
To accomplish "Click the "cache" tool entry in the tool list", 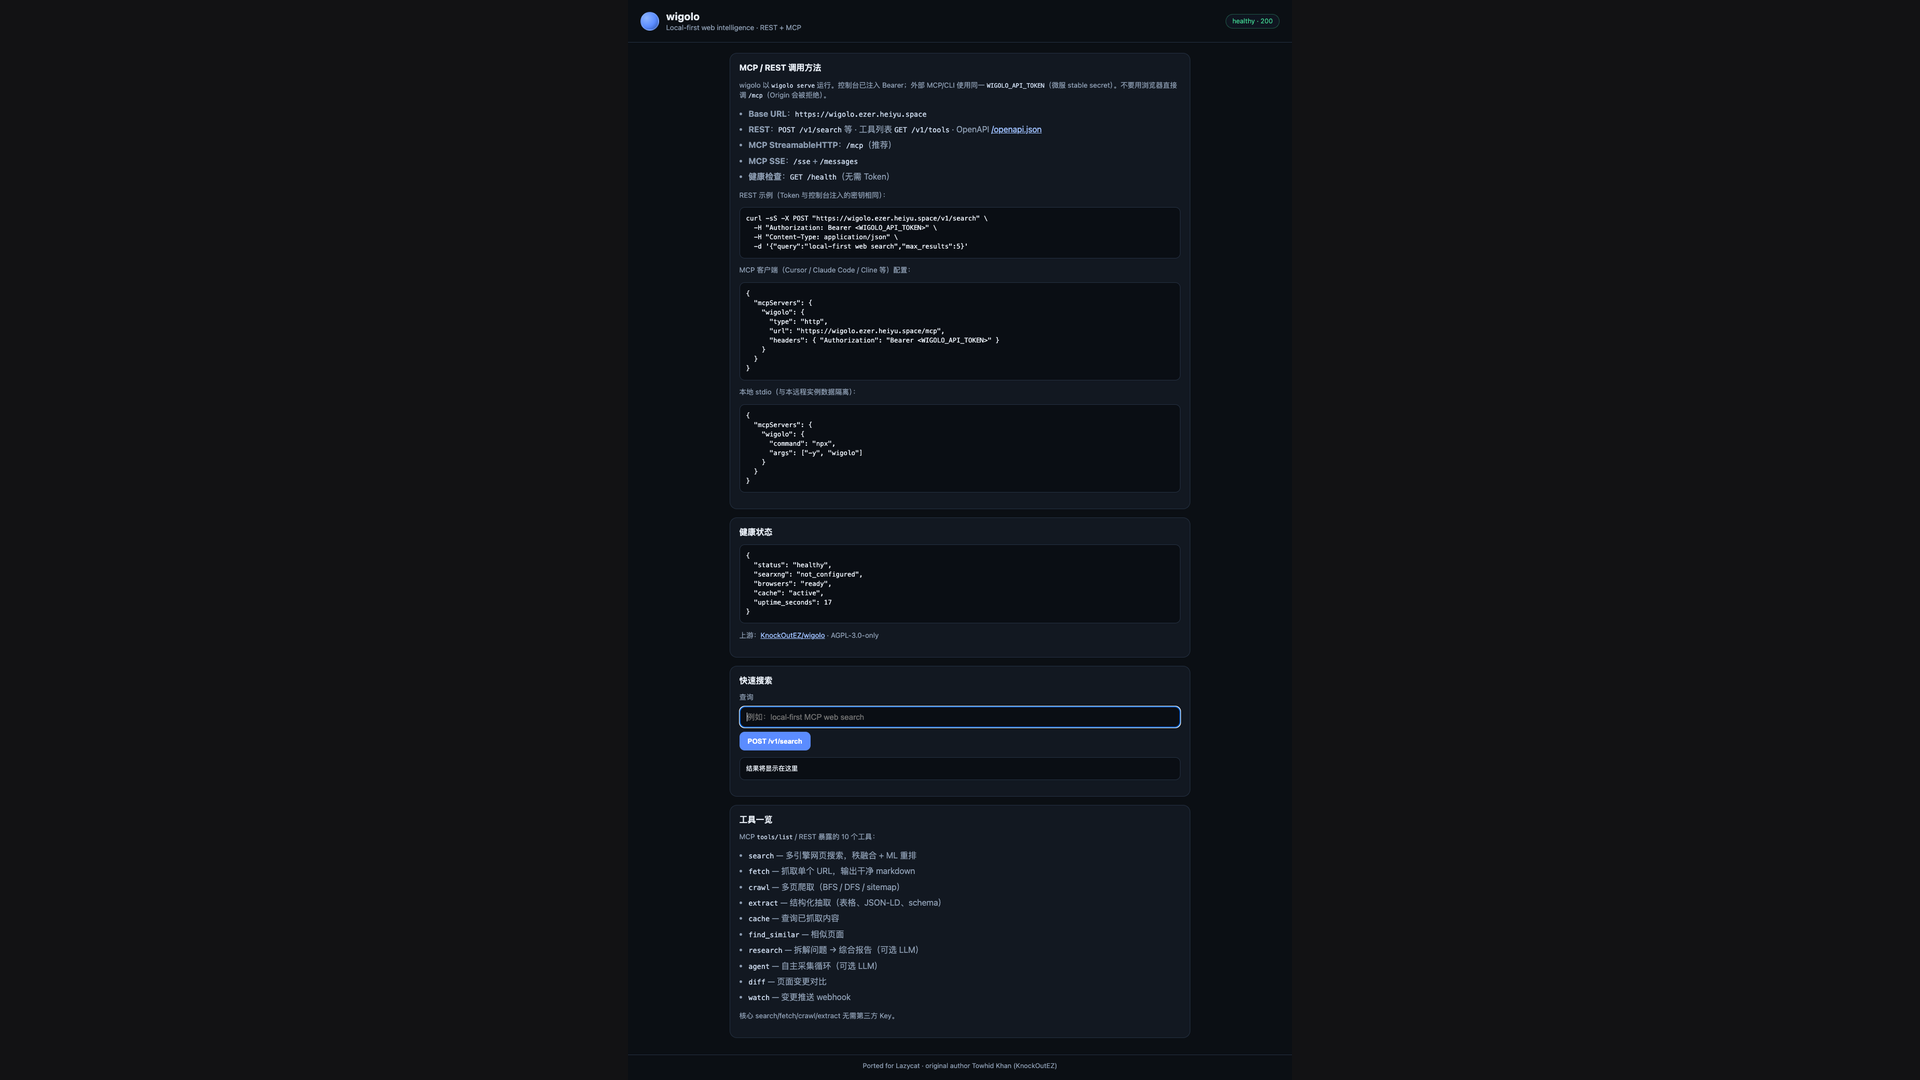I will coord(794,919).
